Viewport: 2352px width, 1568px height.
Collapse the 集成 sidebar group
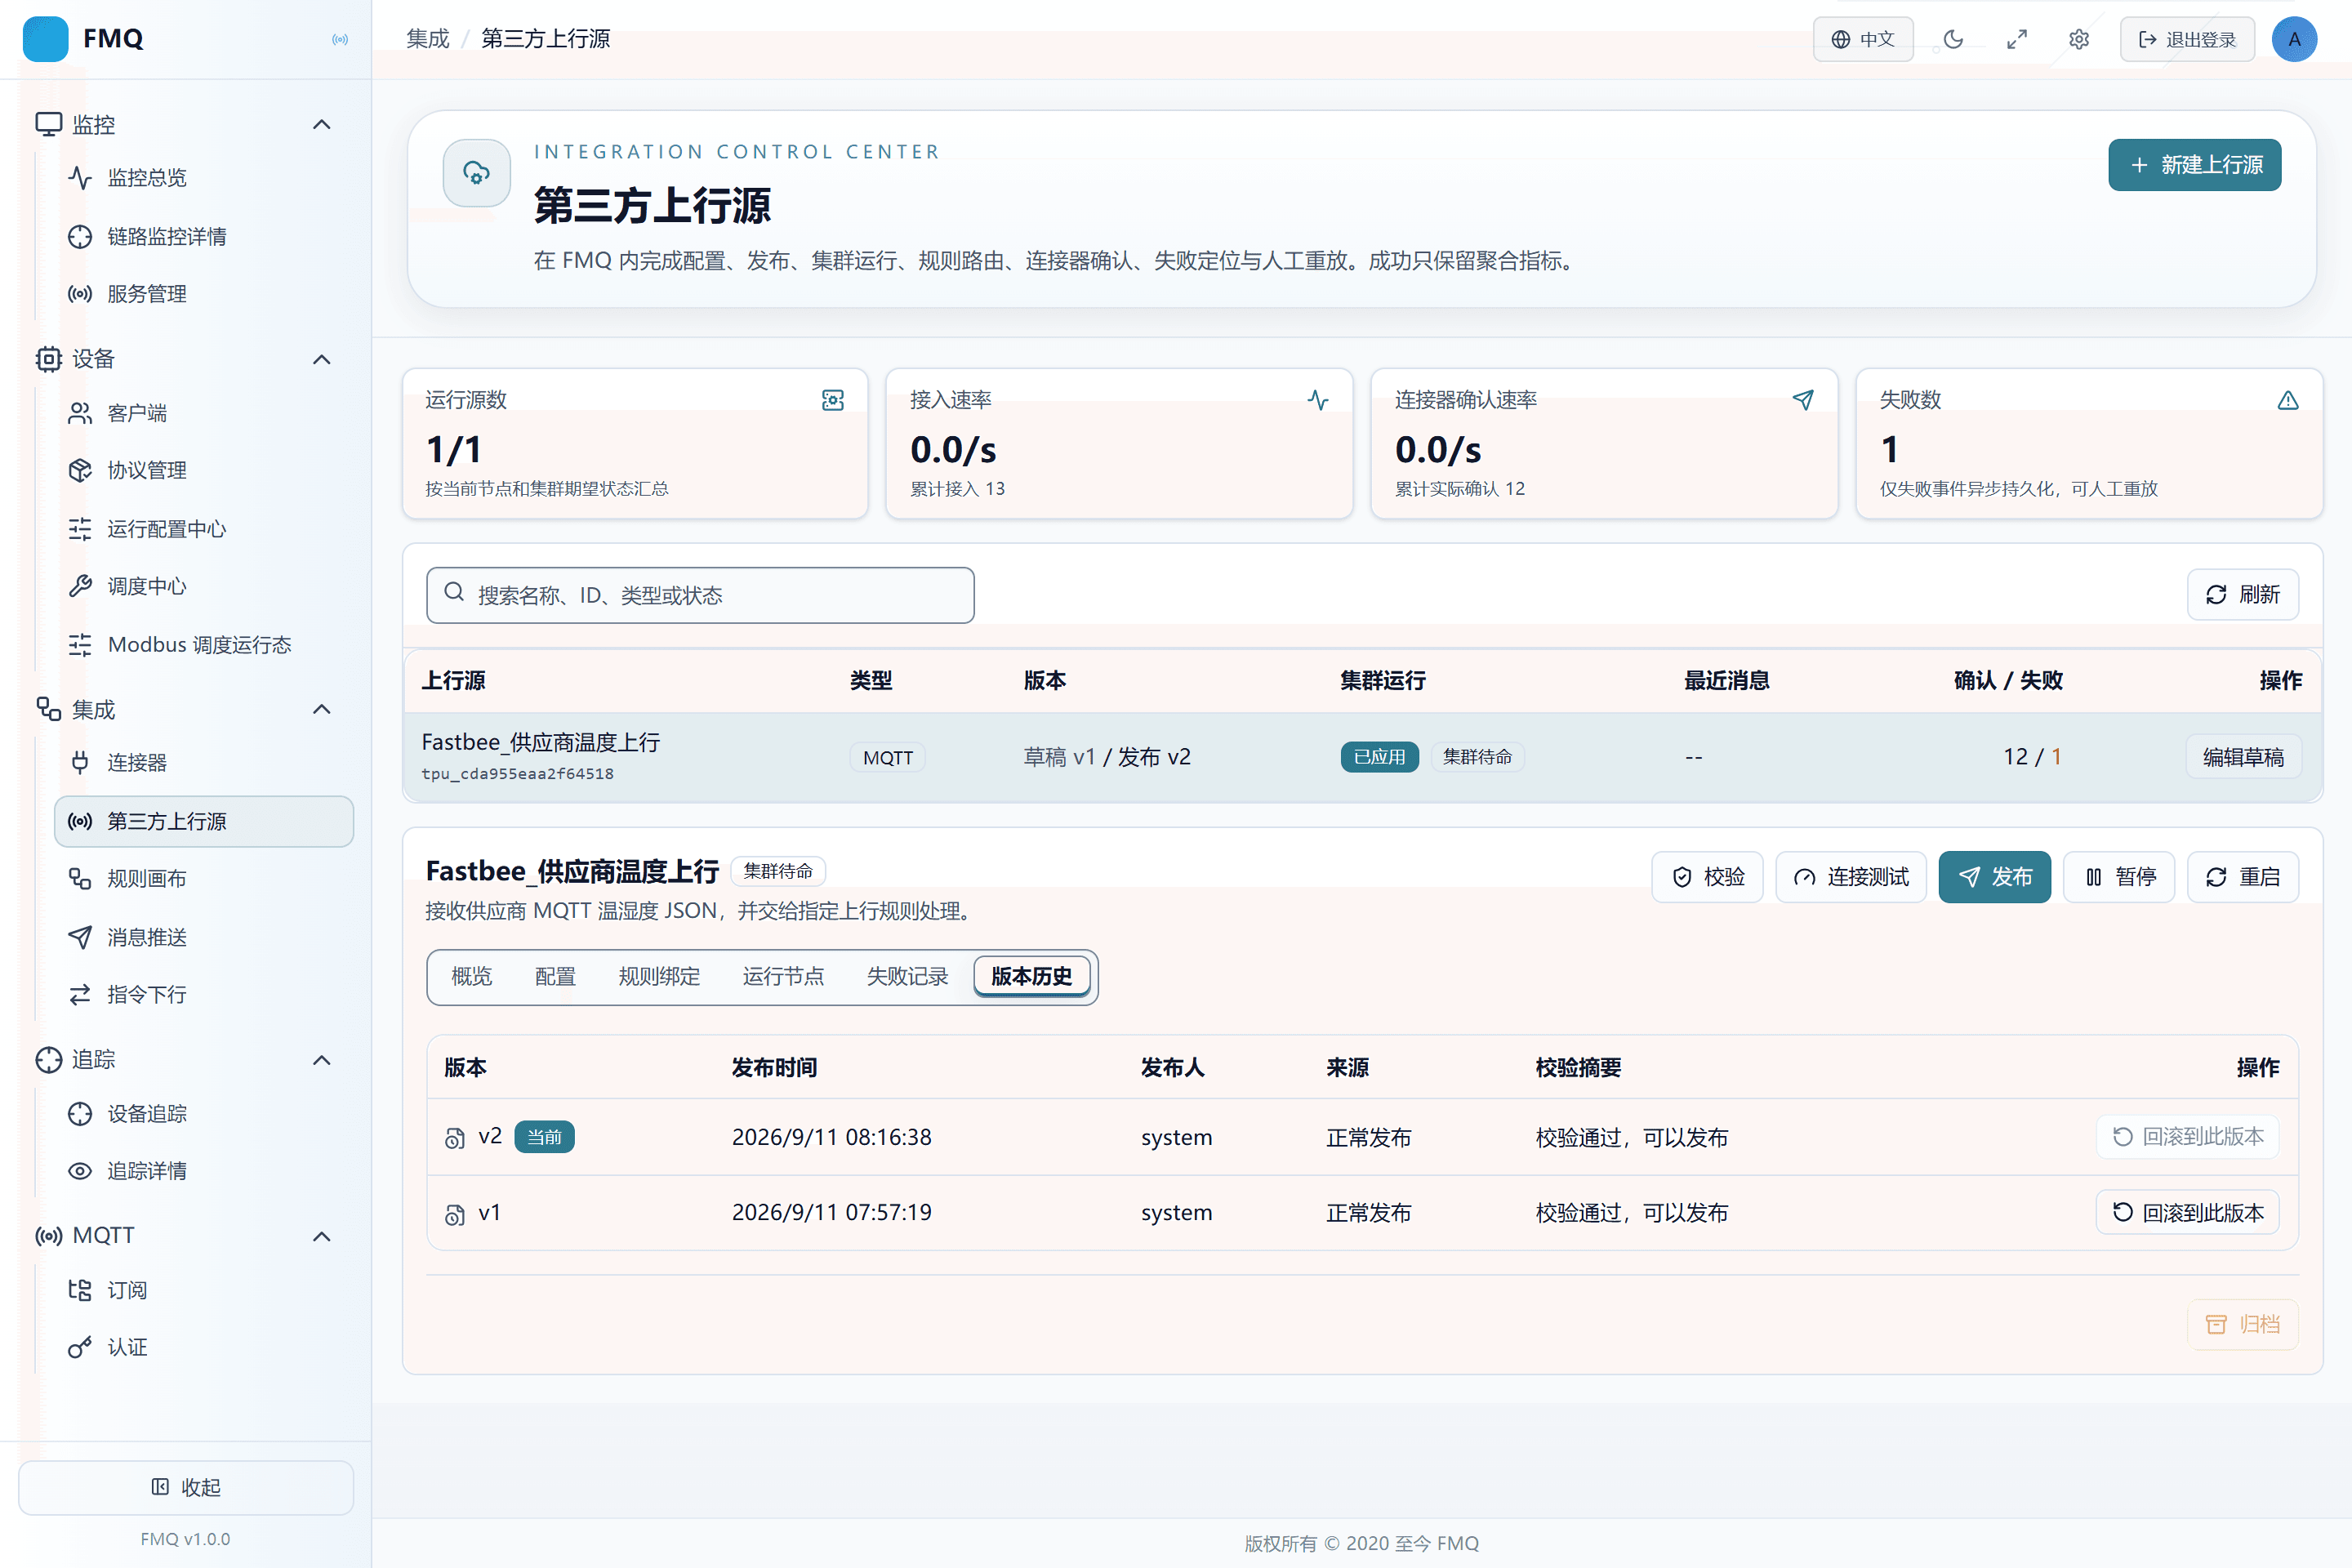pos(321,710)
